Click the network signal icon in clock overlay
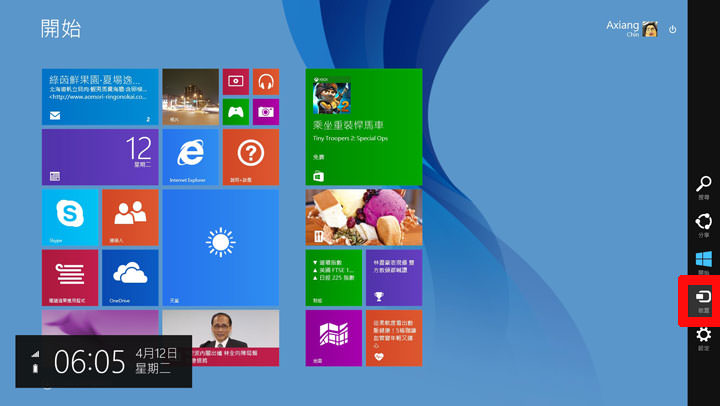This screenshot has height=406, width=720. 35,354
